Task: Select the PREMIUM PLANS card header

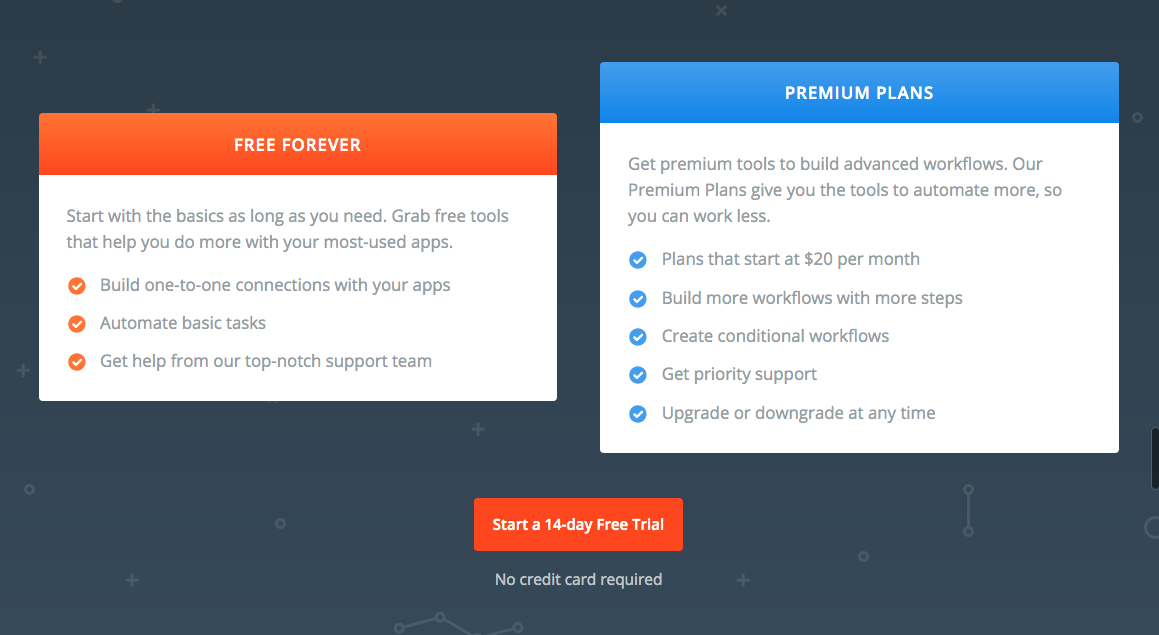Action: coord(859,92)
